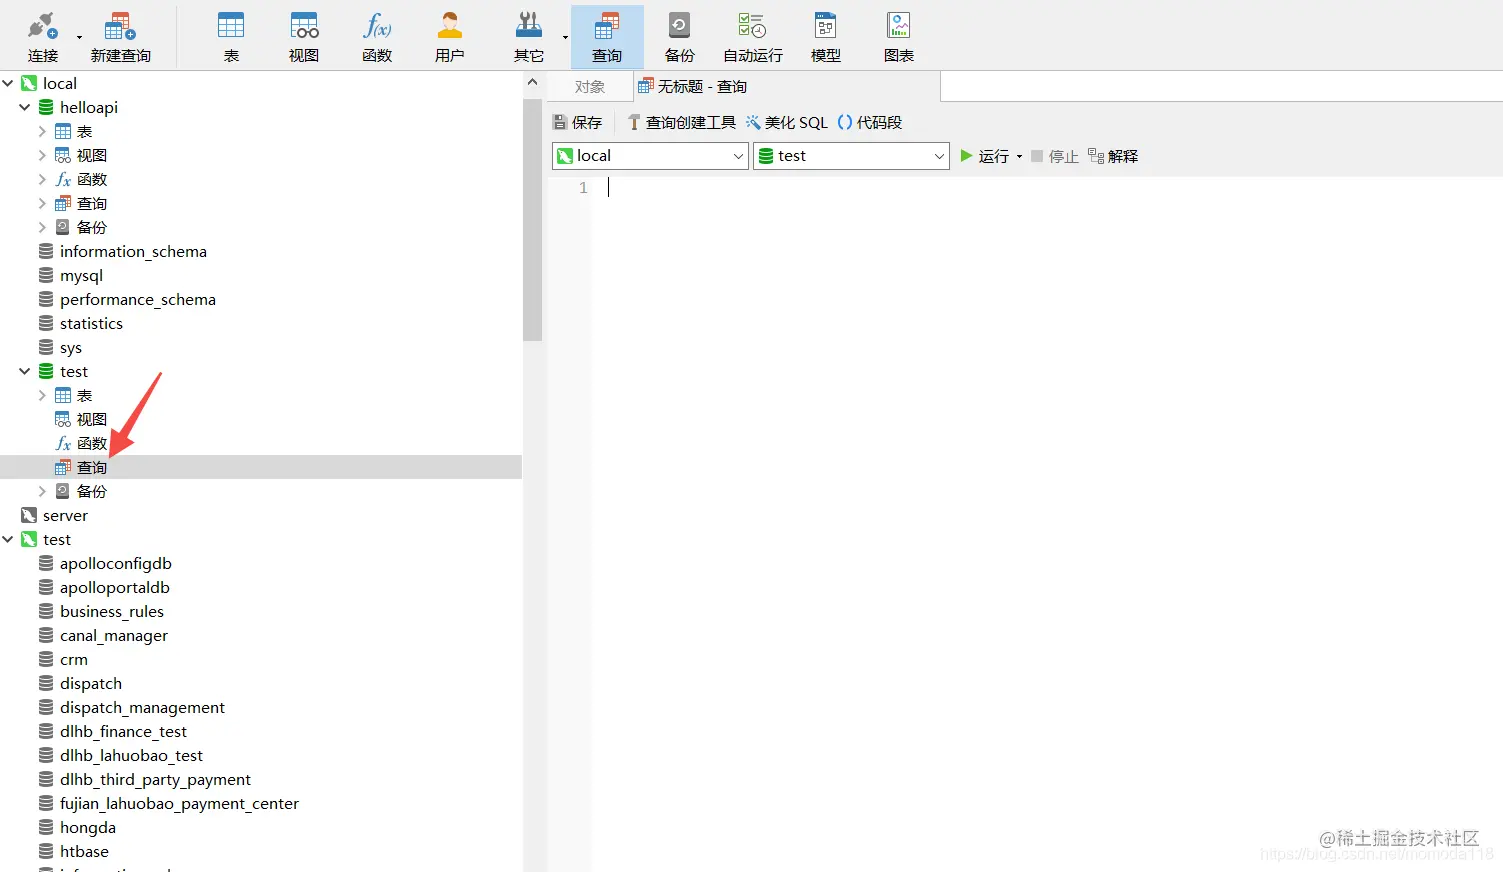Select the information_schema database
1503x872 pixels.
122,251
